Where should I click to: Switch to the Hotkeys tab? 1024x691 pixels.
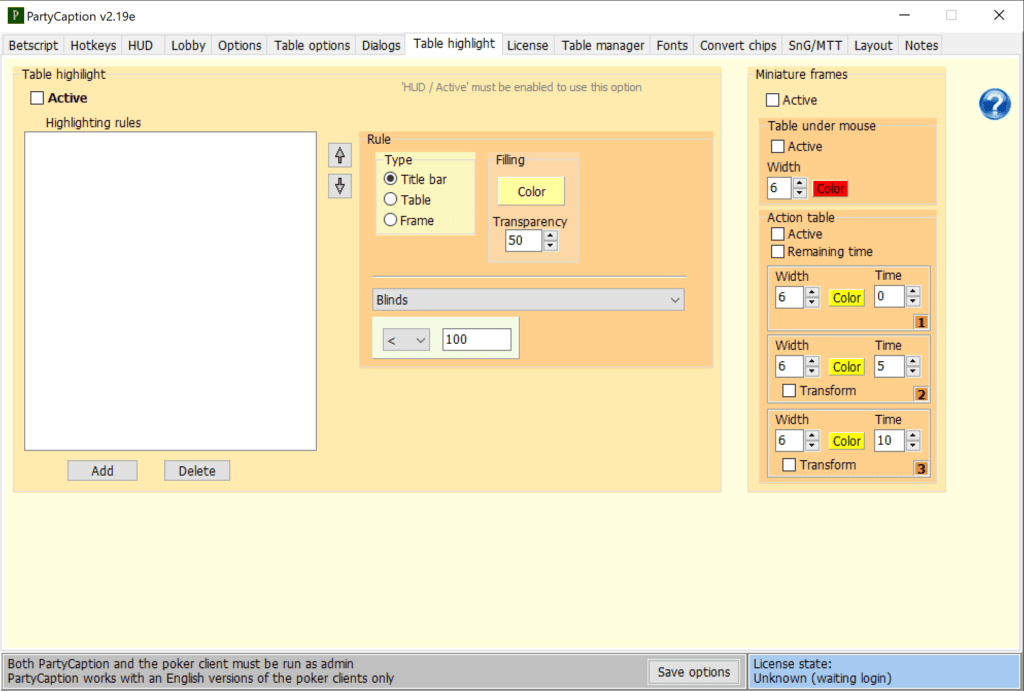(x=93, y=45)
